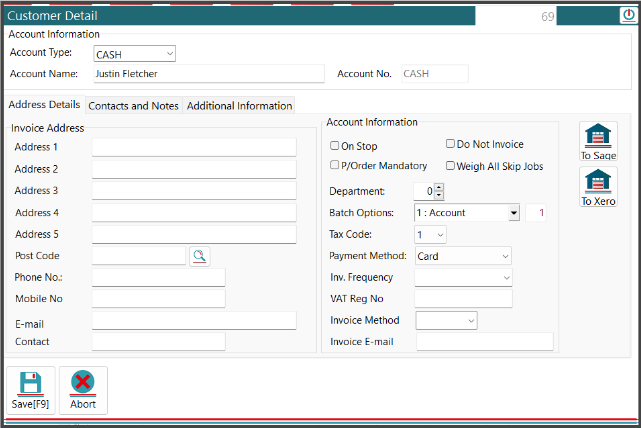Click the Save[F9] floppy disk button
641x428 pixels.
31,390
